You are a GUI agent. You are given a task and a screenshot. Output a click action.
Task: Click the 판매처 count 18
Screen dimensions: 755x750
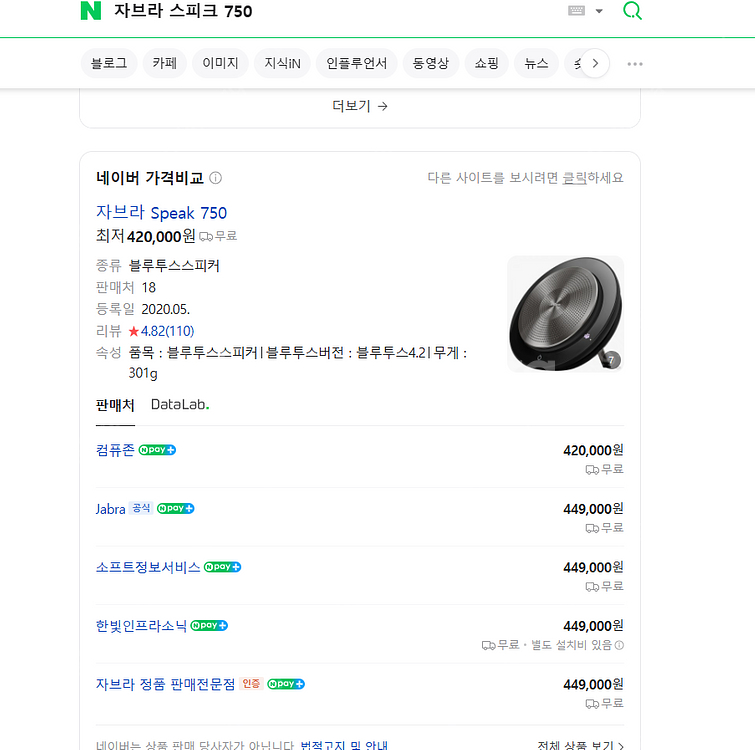tap(149, 288)
